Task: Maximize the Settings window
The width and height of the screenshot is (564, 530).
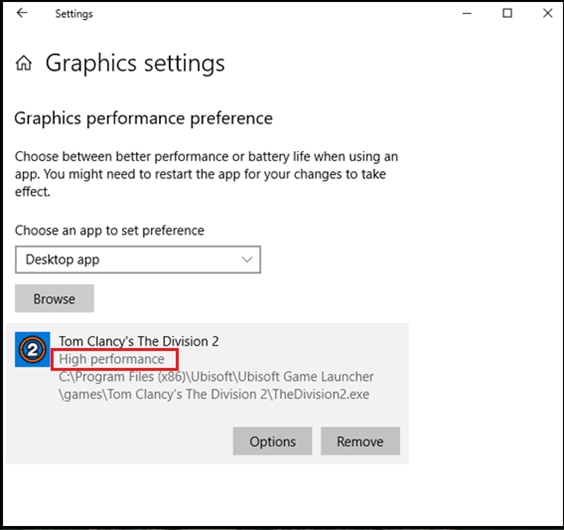Action: [x=507, y=13]
